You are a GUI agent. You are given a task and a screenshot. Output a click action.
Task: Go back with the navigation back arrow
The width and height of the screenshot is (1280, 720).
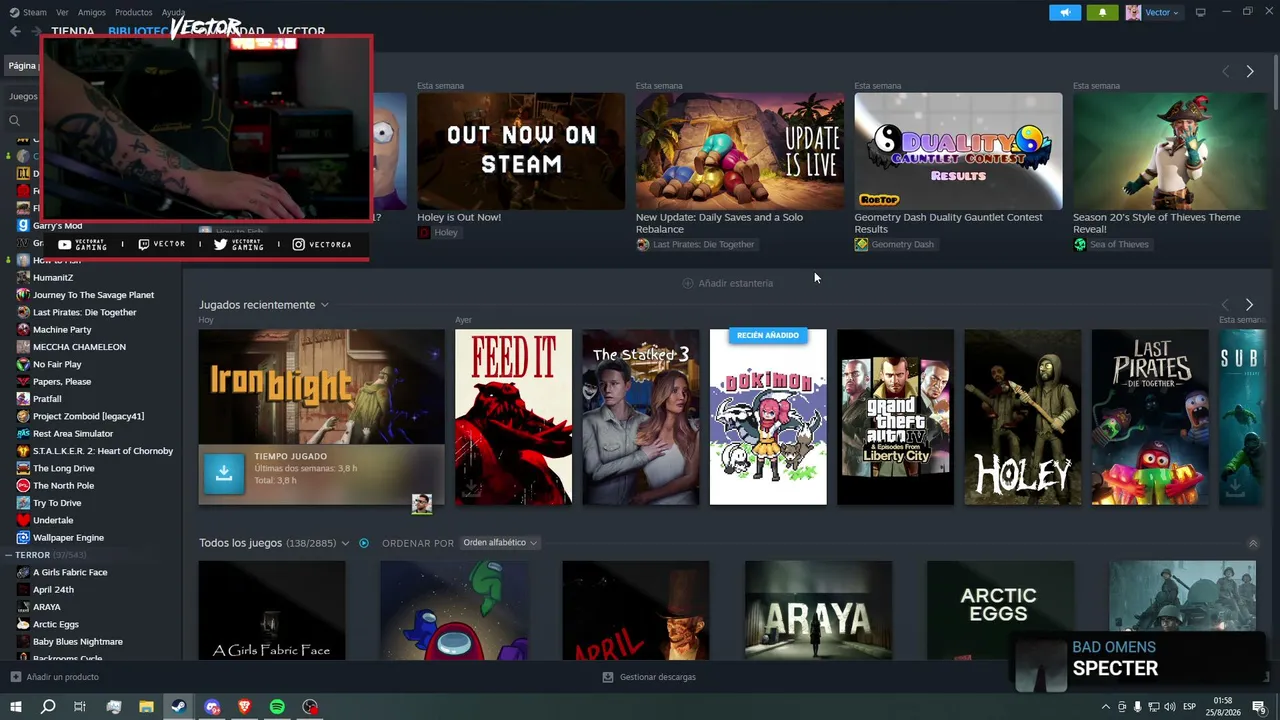click(15, 31)
